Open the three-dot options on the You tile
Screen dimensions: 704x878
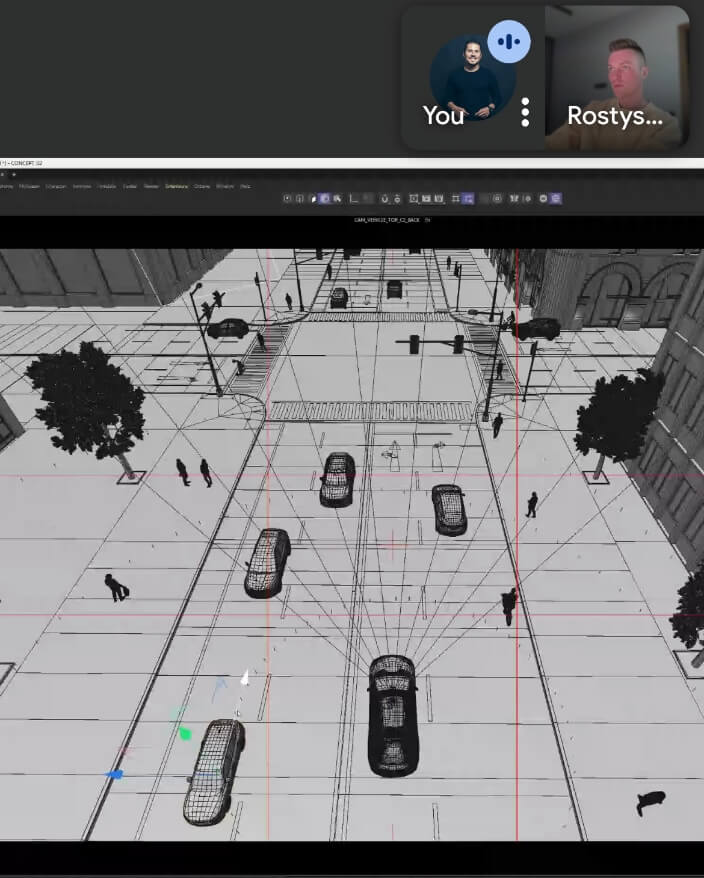(525, 112)
